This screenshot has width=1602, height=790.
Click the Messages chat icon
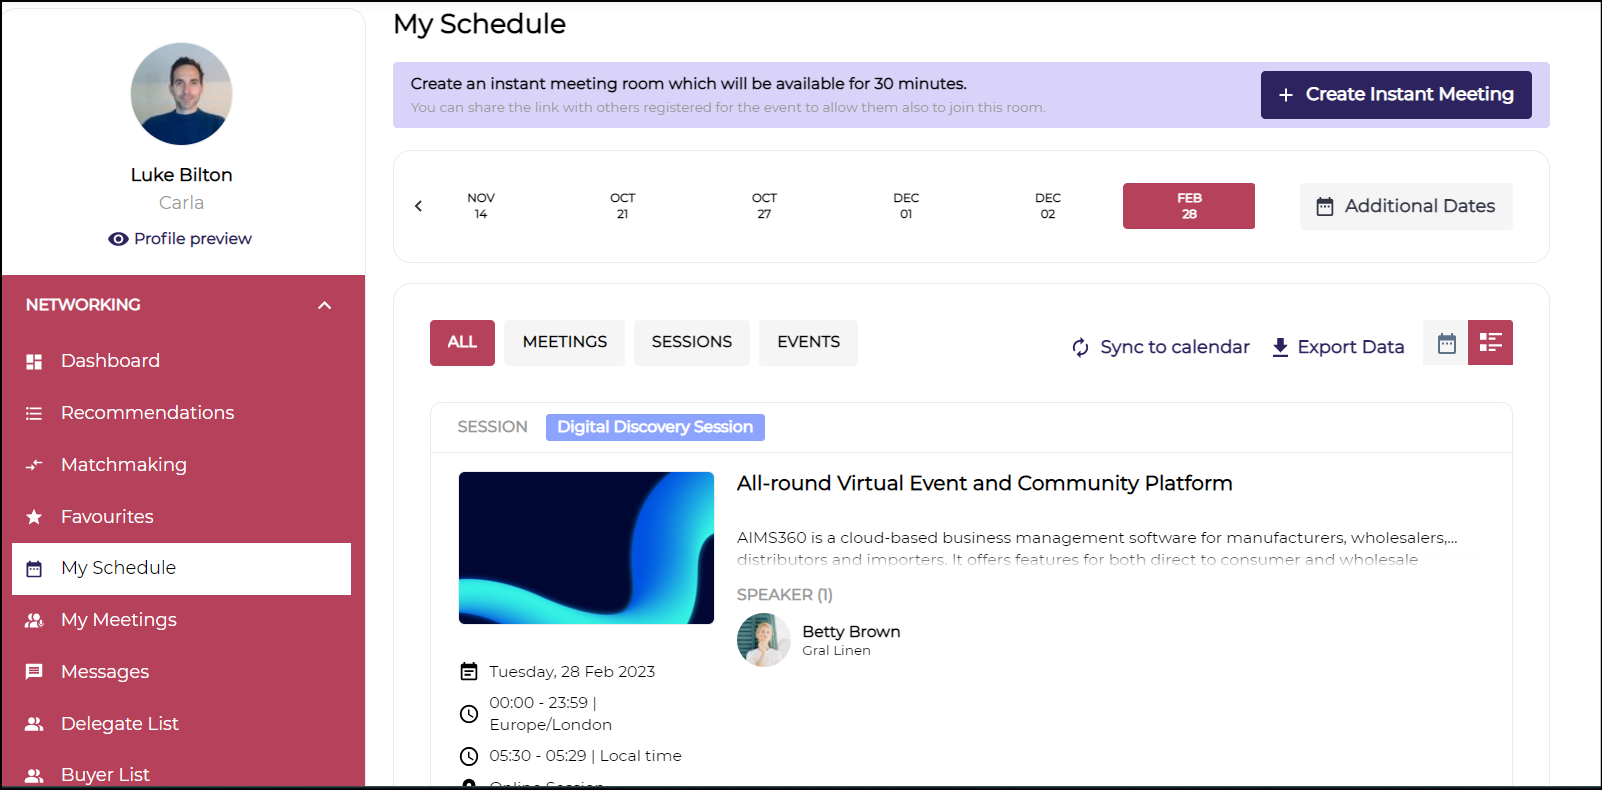point(34,672)
